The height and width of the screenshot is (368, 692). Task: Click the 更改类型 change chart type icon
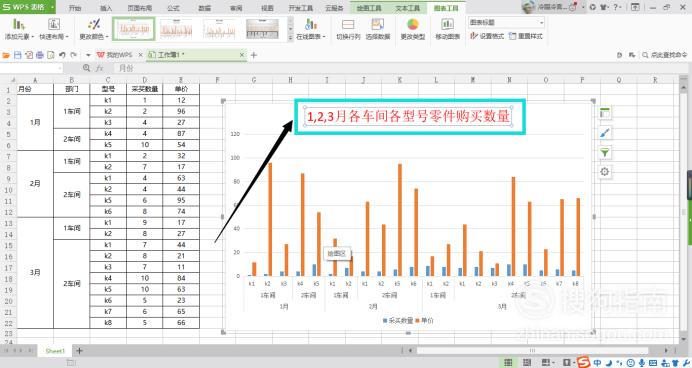(x=413, y=25)
